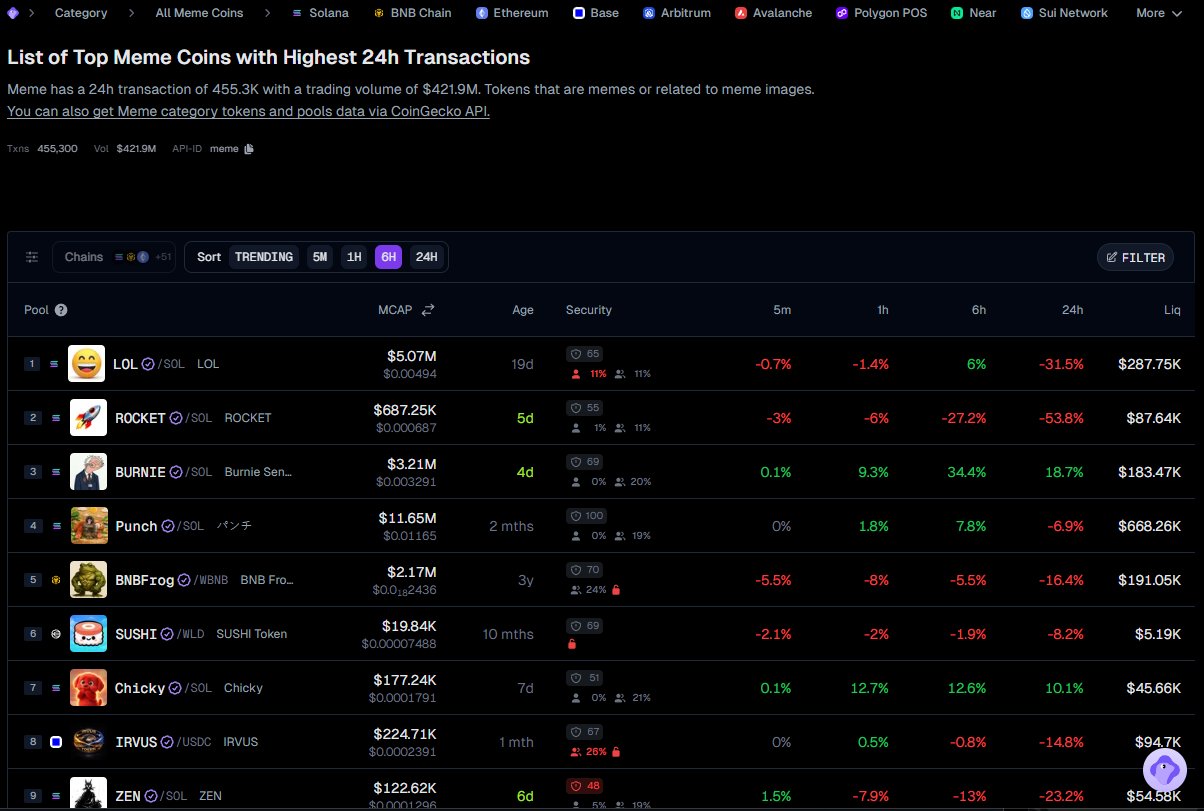The image size is (1204, 811).
Task: Click the GeckoTerminal home logo
Action: pyautogui.click(x=13, y=13)
